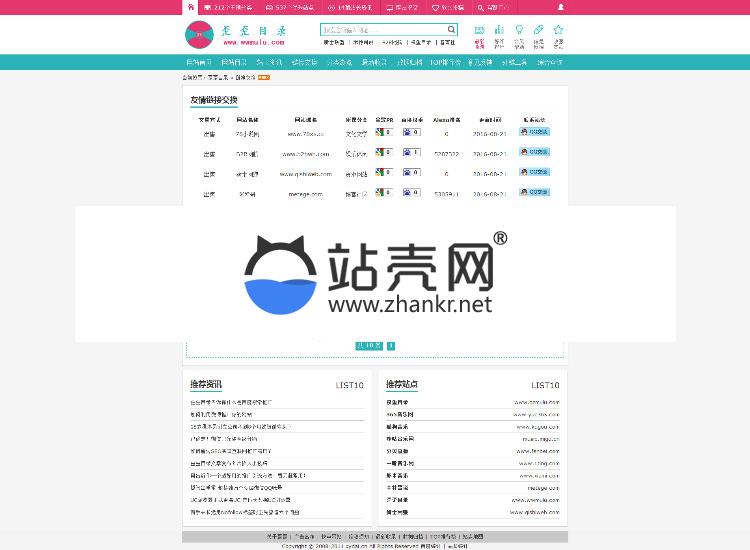The width and height of the screenshot is (750, 550).
Task: Go to the home icon in pink top bar
Action: tap(191, 7)
